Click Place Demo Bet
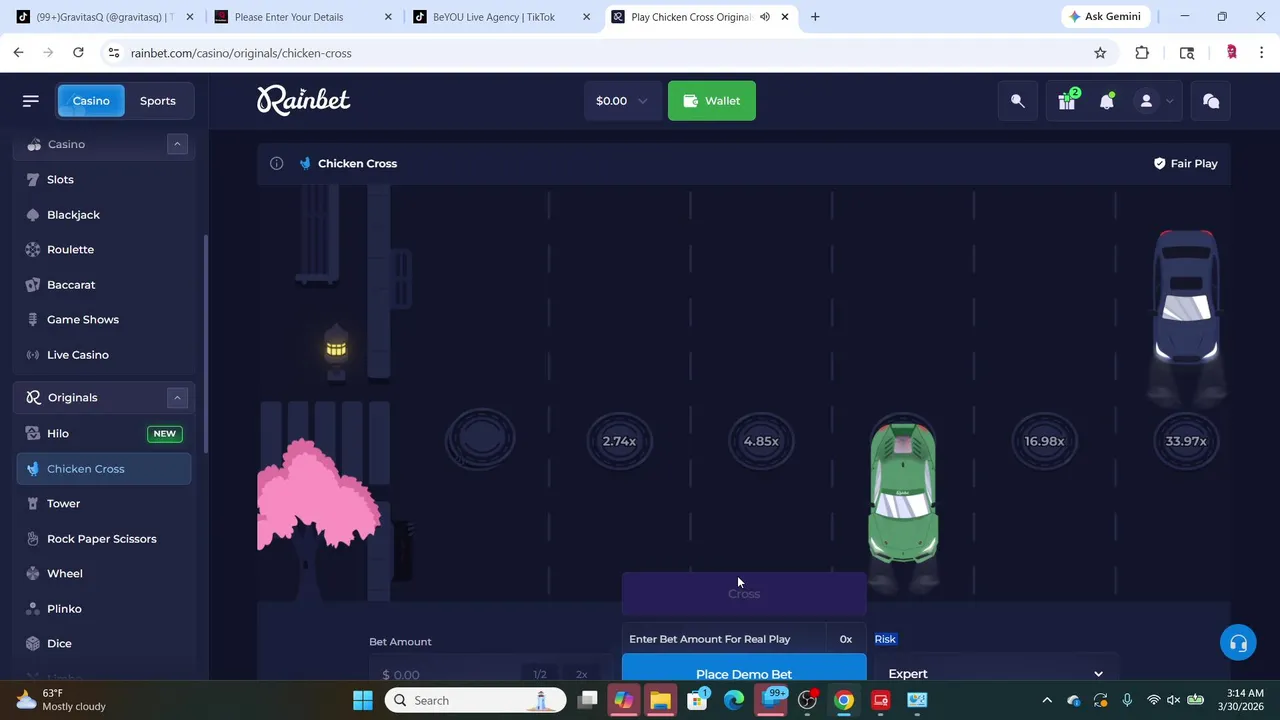This screenshot has height=720, width=1280. point(744,670)
